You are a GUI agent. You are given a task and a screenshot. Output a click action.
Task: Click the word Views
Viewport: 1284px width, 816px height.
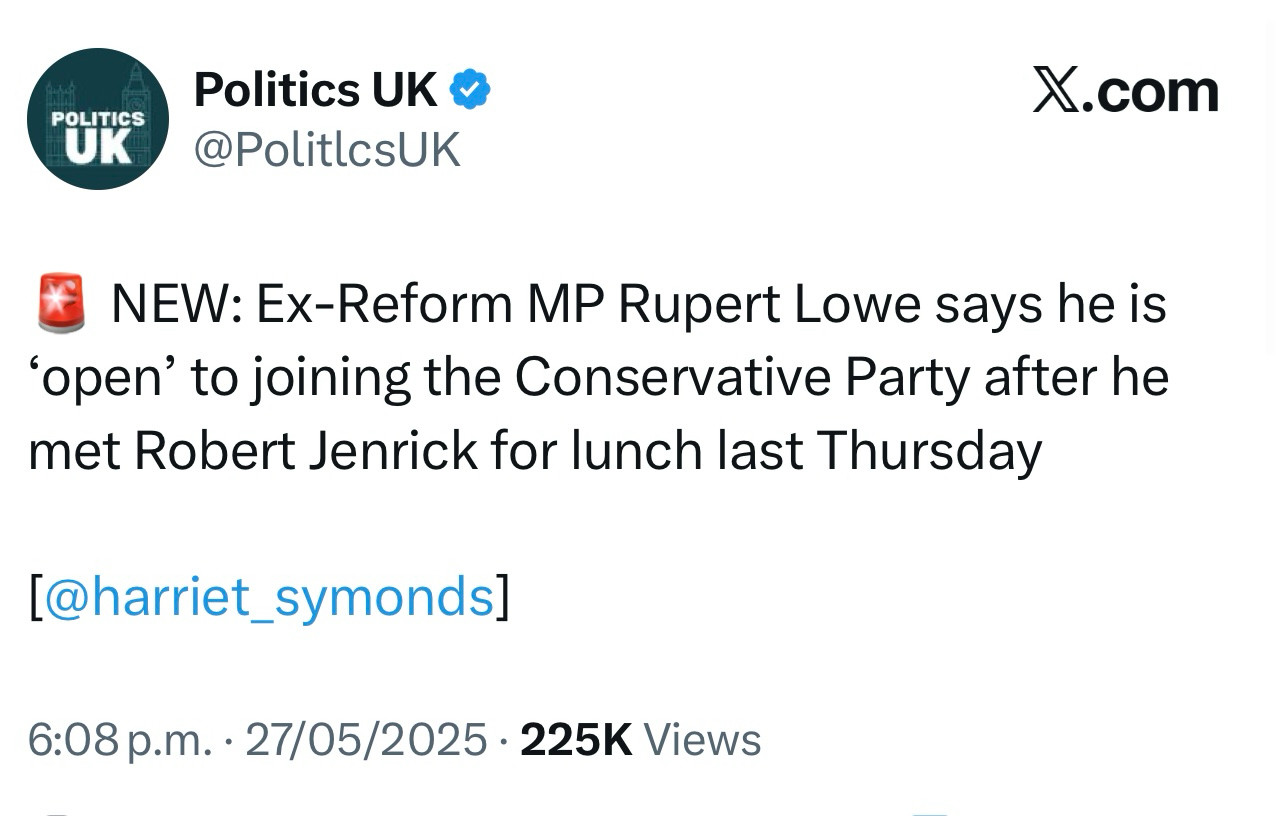tap(702, 740)
